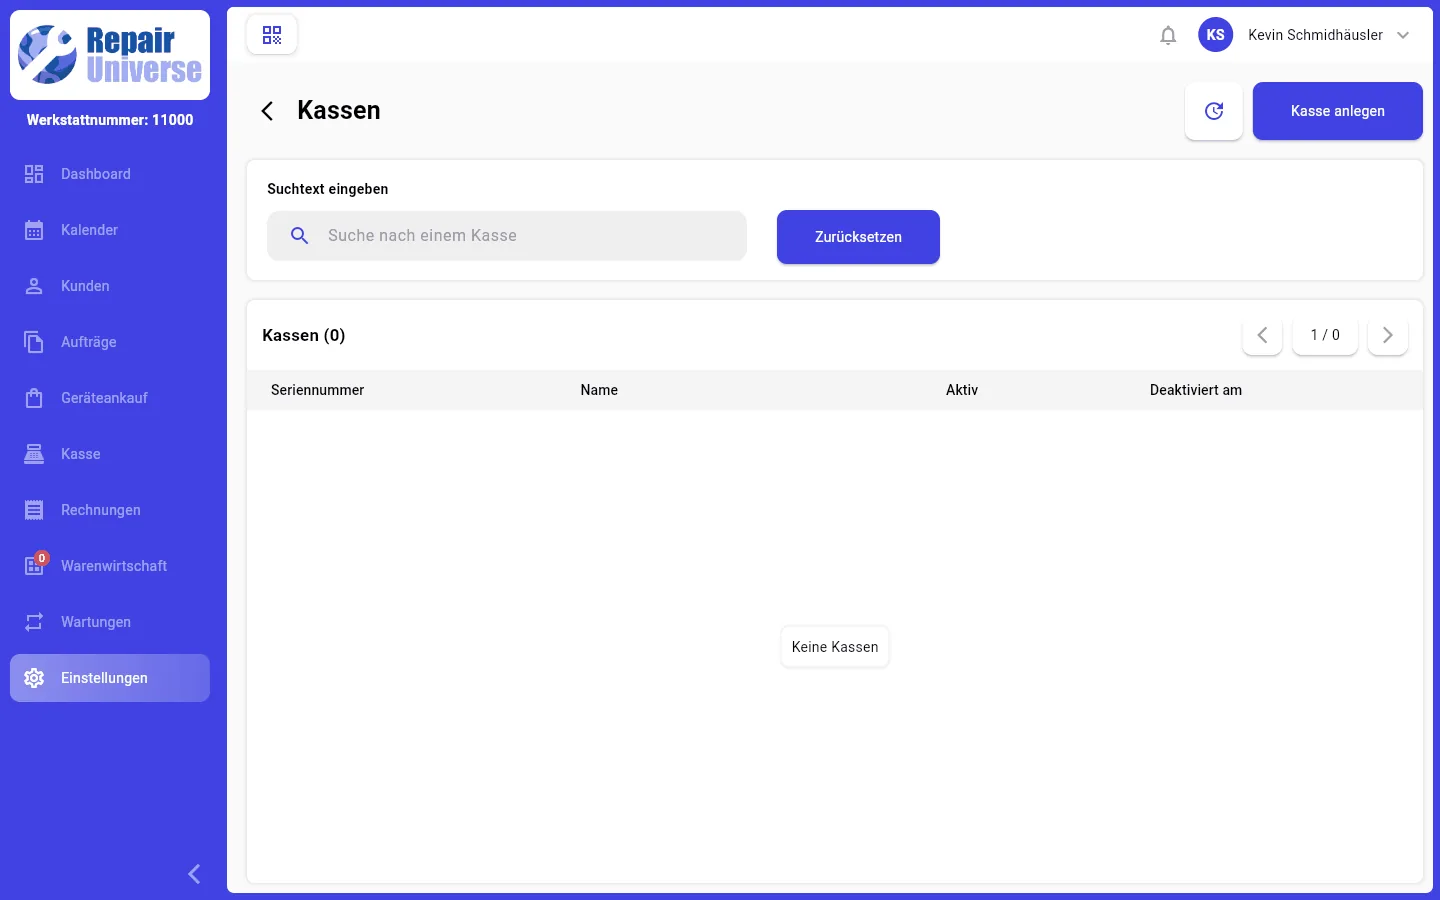Click the 1 / 0 page indicator

pos(1325,335)
